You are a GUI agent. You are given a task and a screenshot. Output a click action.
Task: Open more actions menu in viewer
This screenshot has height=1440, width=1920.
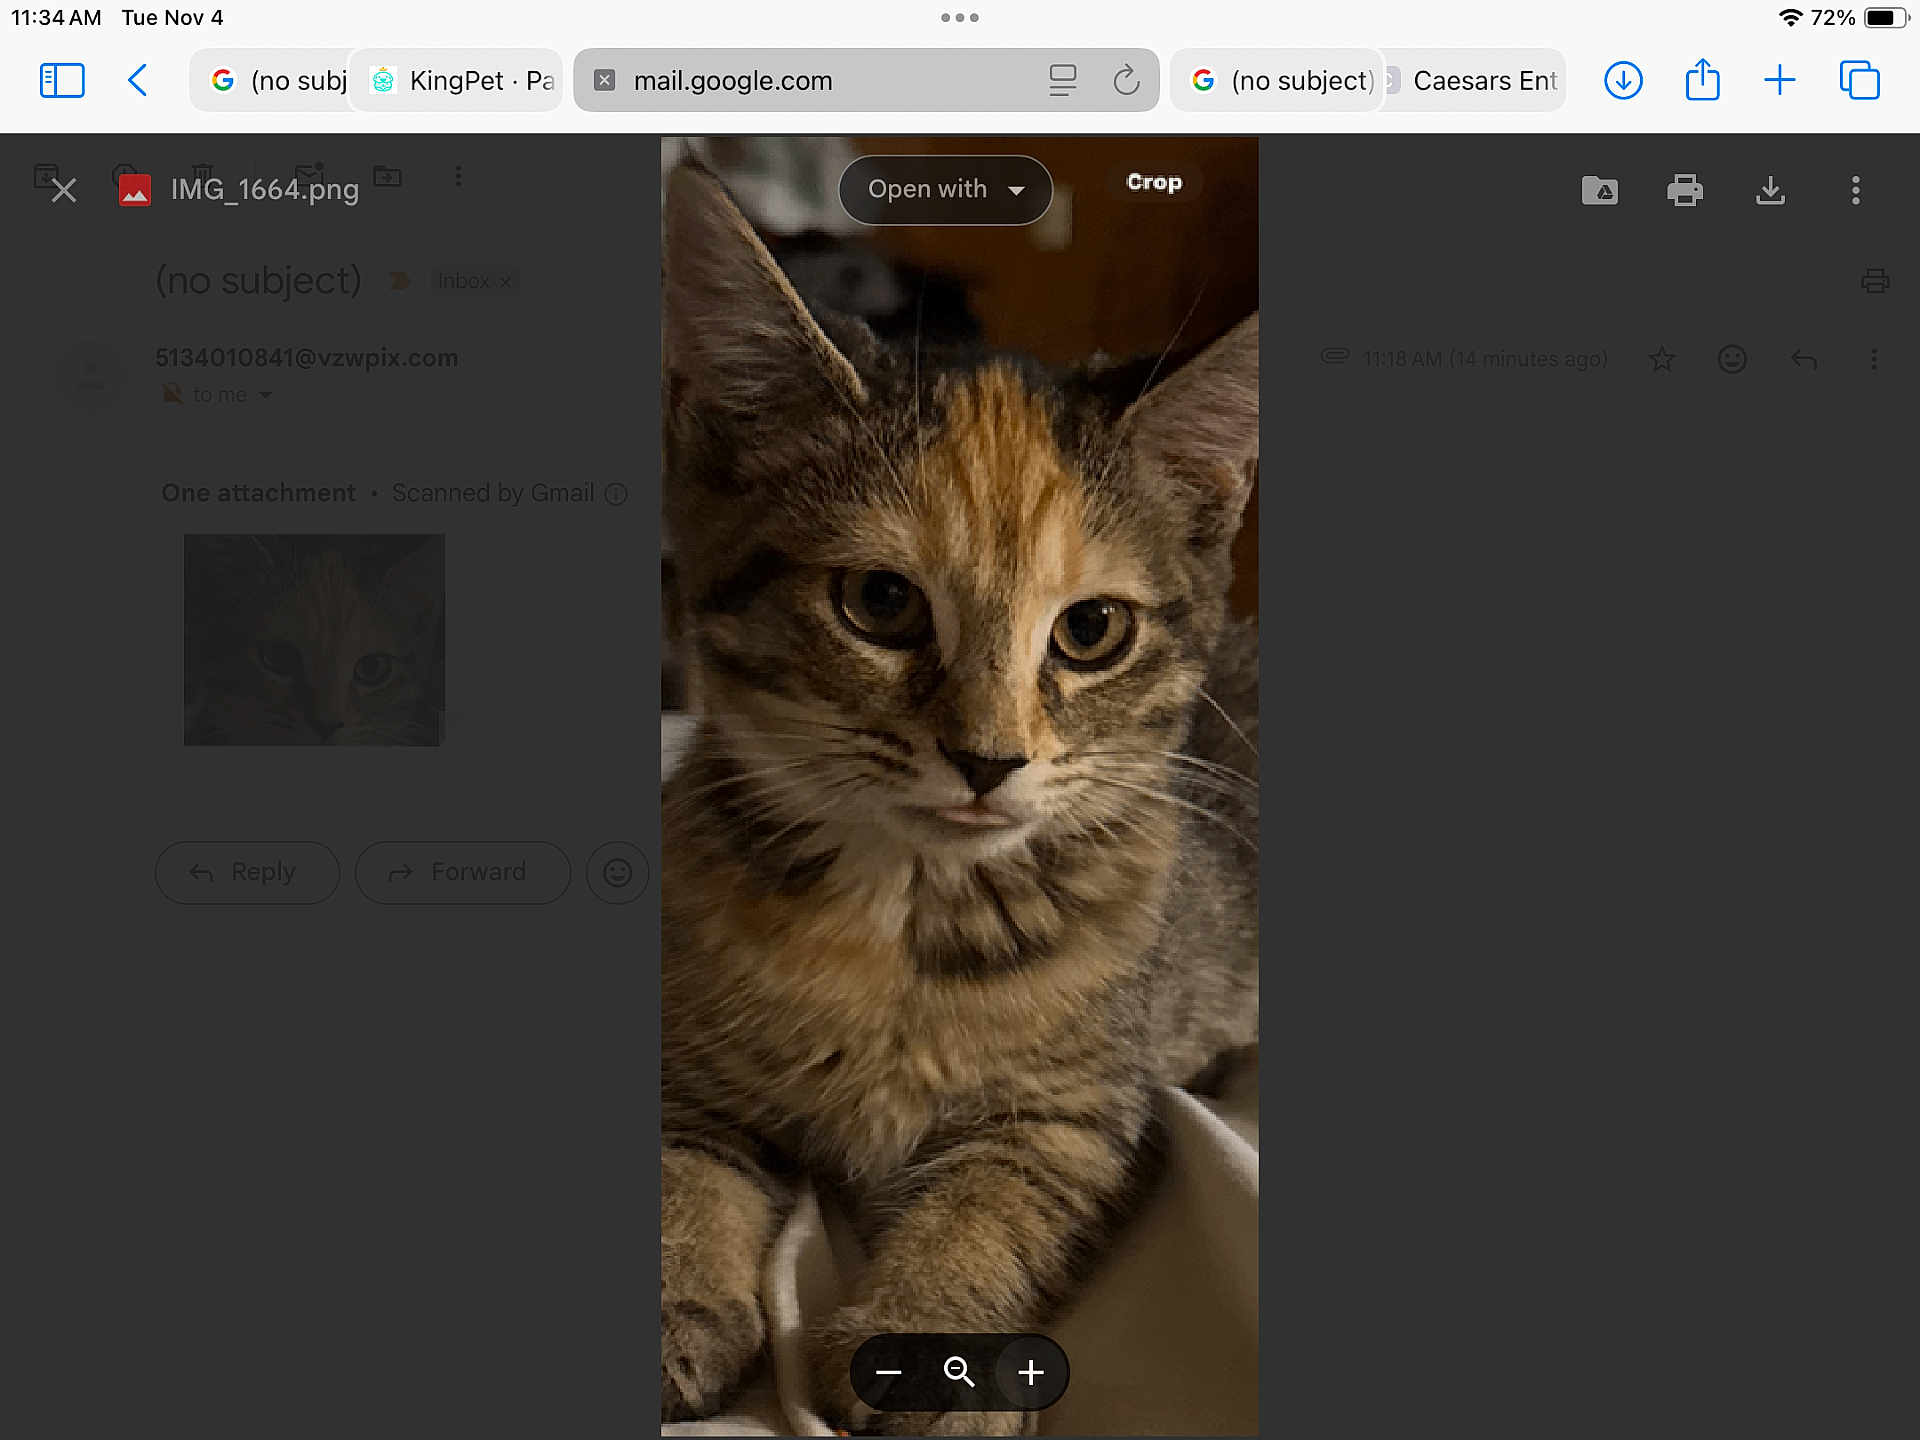pos(1855,190)
